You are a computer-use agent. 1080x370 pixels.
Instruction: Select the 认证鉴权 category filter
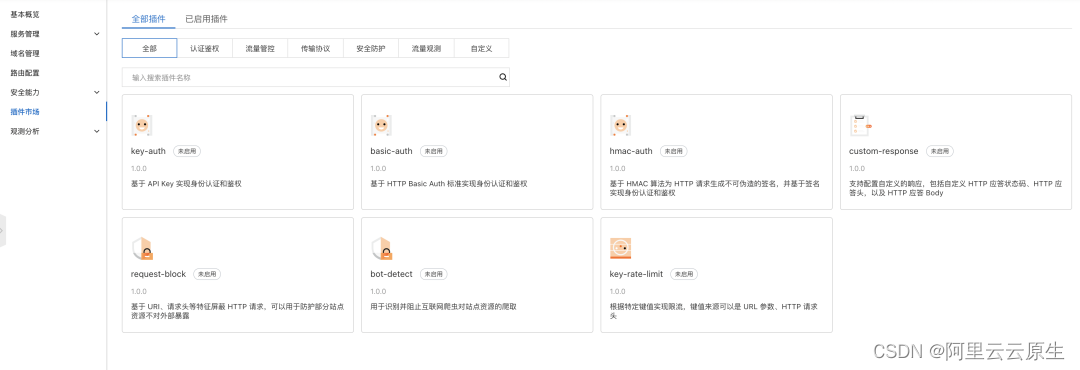(x=205, y=48)
